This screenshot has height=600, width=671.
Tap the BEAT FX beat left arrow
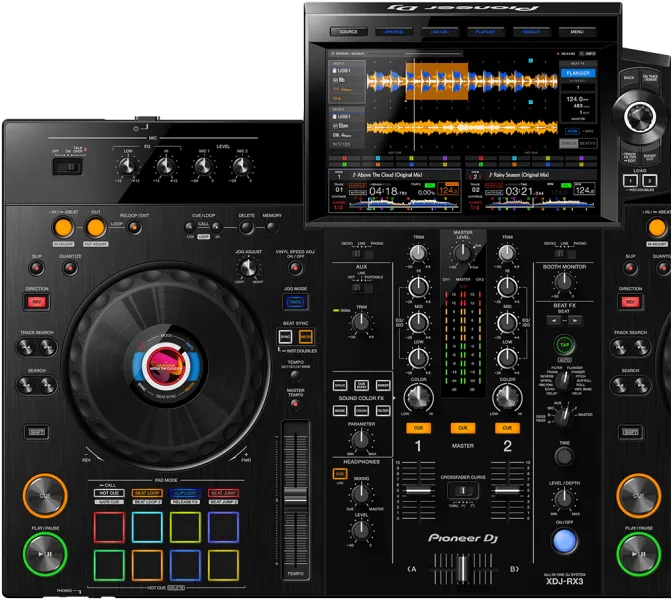tap(554, 321)
